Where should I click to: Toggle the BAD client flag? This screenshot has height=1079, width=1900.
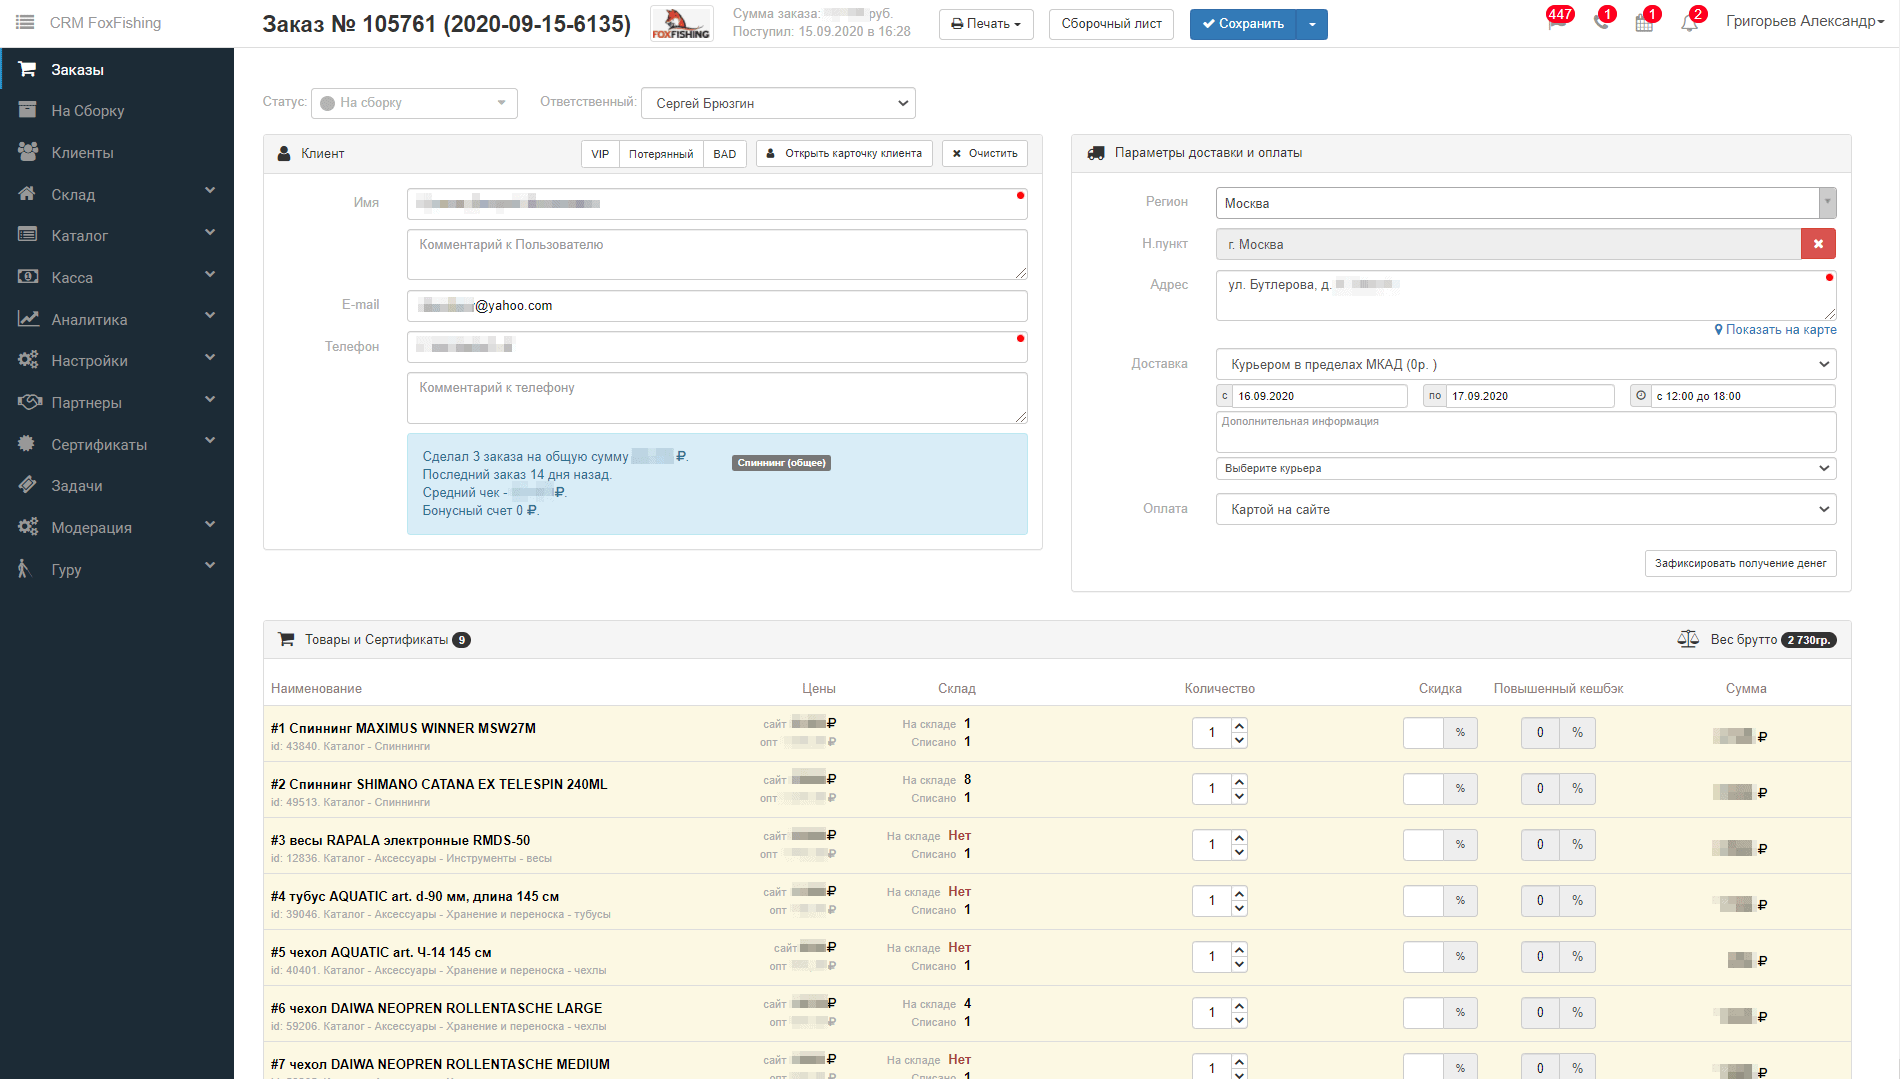point(725,154)
